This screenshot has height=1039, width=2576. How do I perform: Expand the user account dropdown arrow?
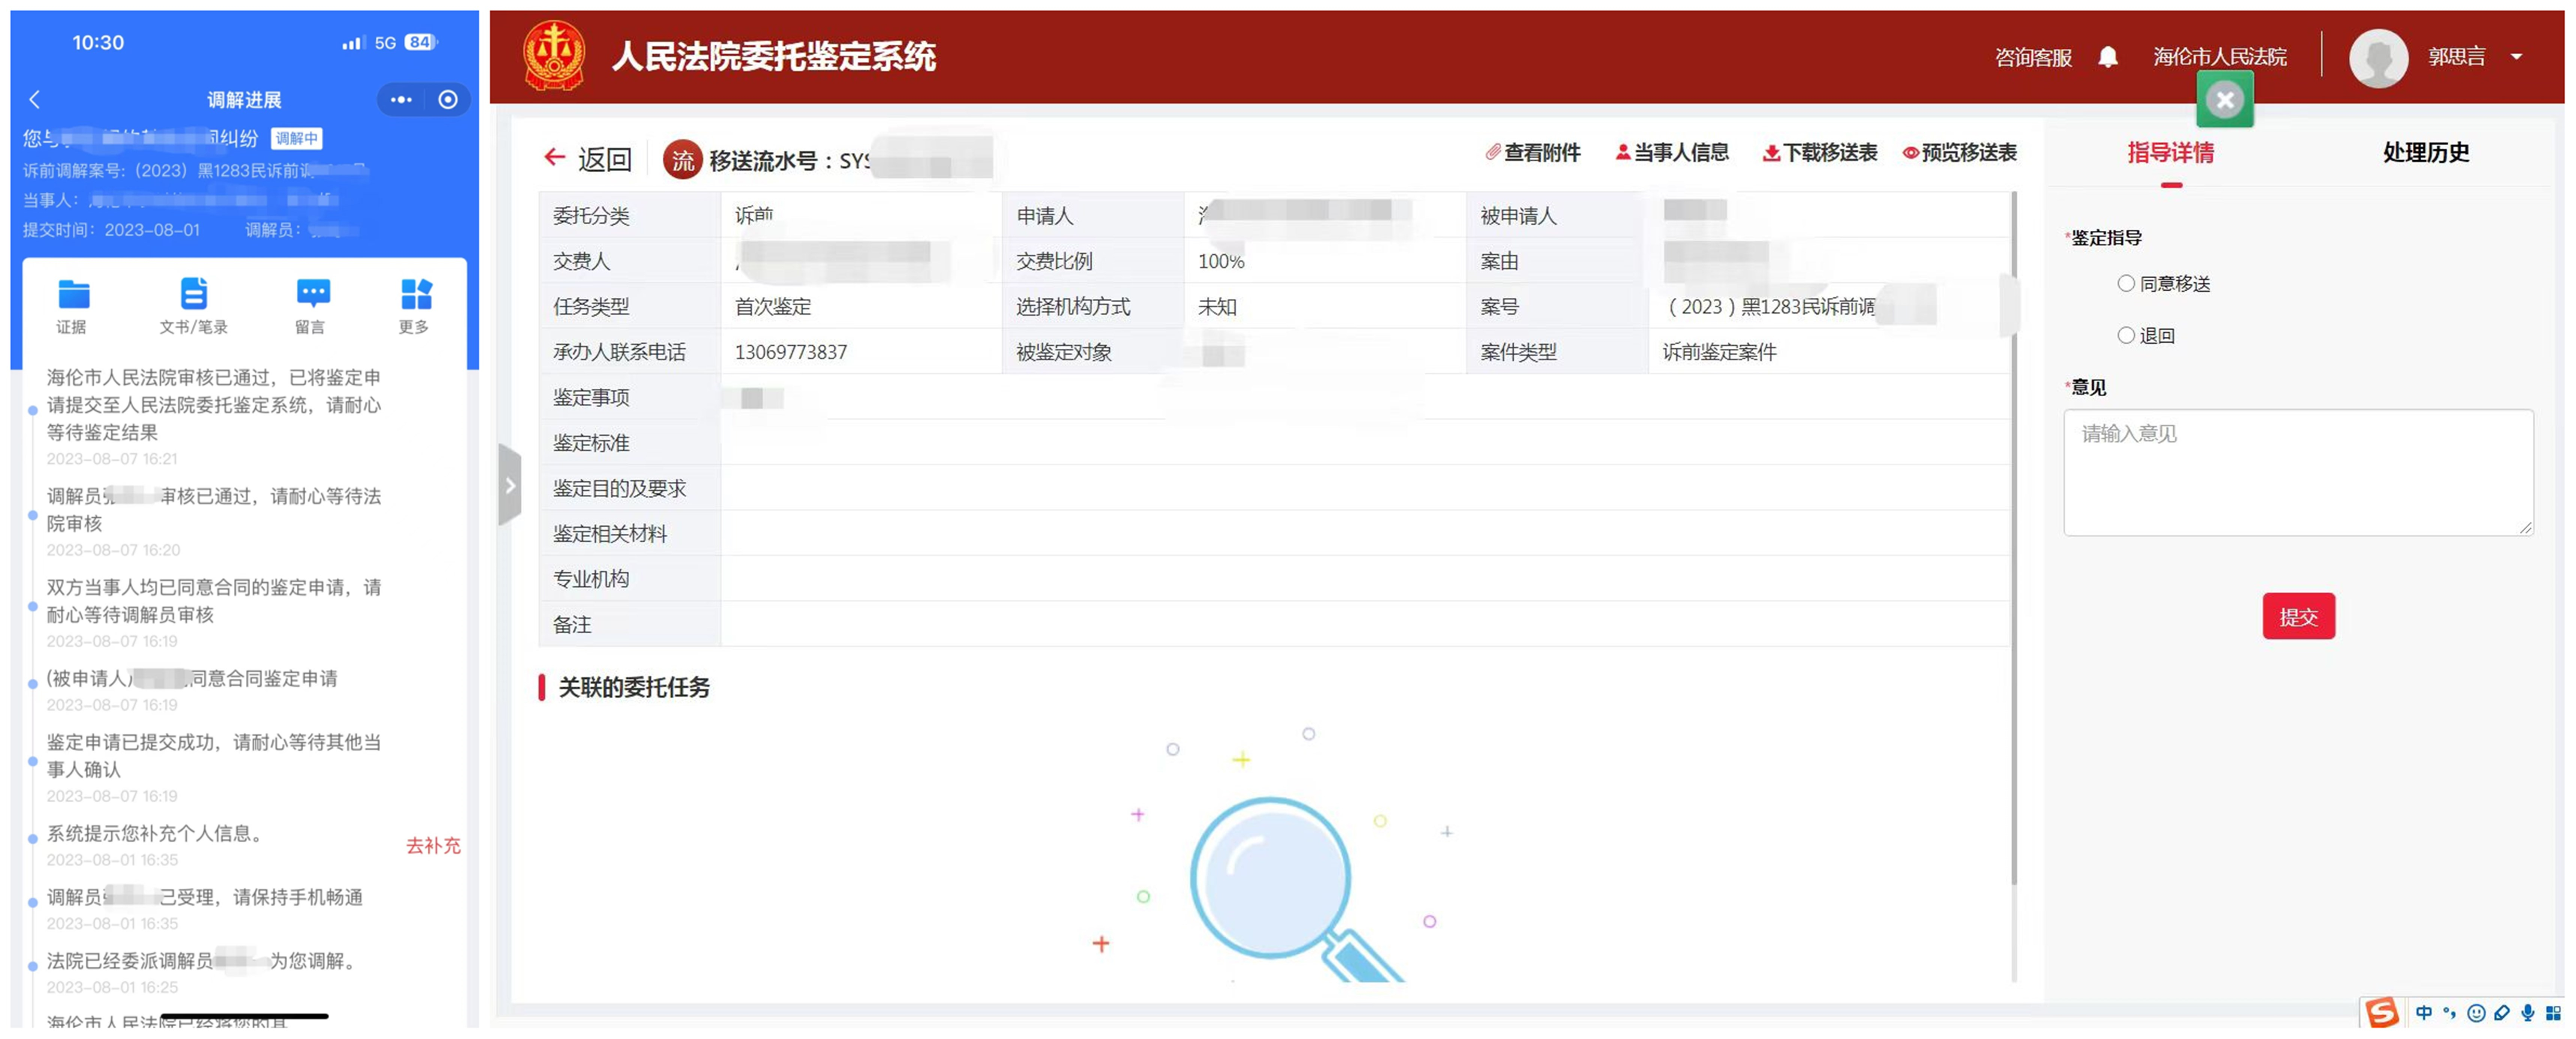coord(2516,57)
